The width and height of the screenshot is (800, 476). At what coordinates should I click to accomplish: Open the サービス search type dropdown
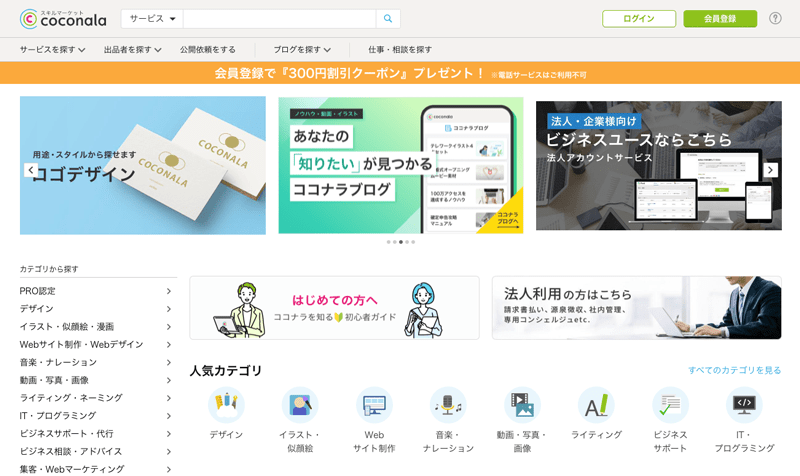click(152, 19)
